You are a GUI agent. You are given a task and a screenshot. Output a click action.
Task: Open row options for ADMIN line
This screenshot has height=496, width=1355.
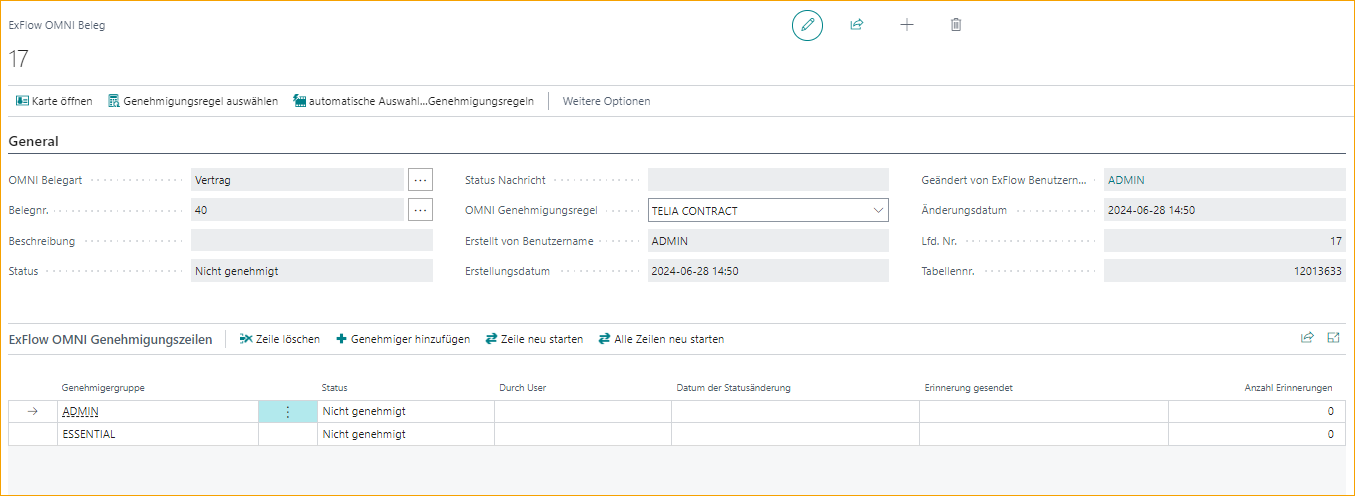coord(288,411)
